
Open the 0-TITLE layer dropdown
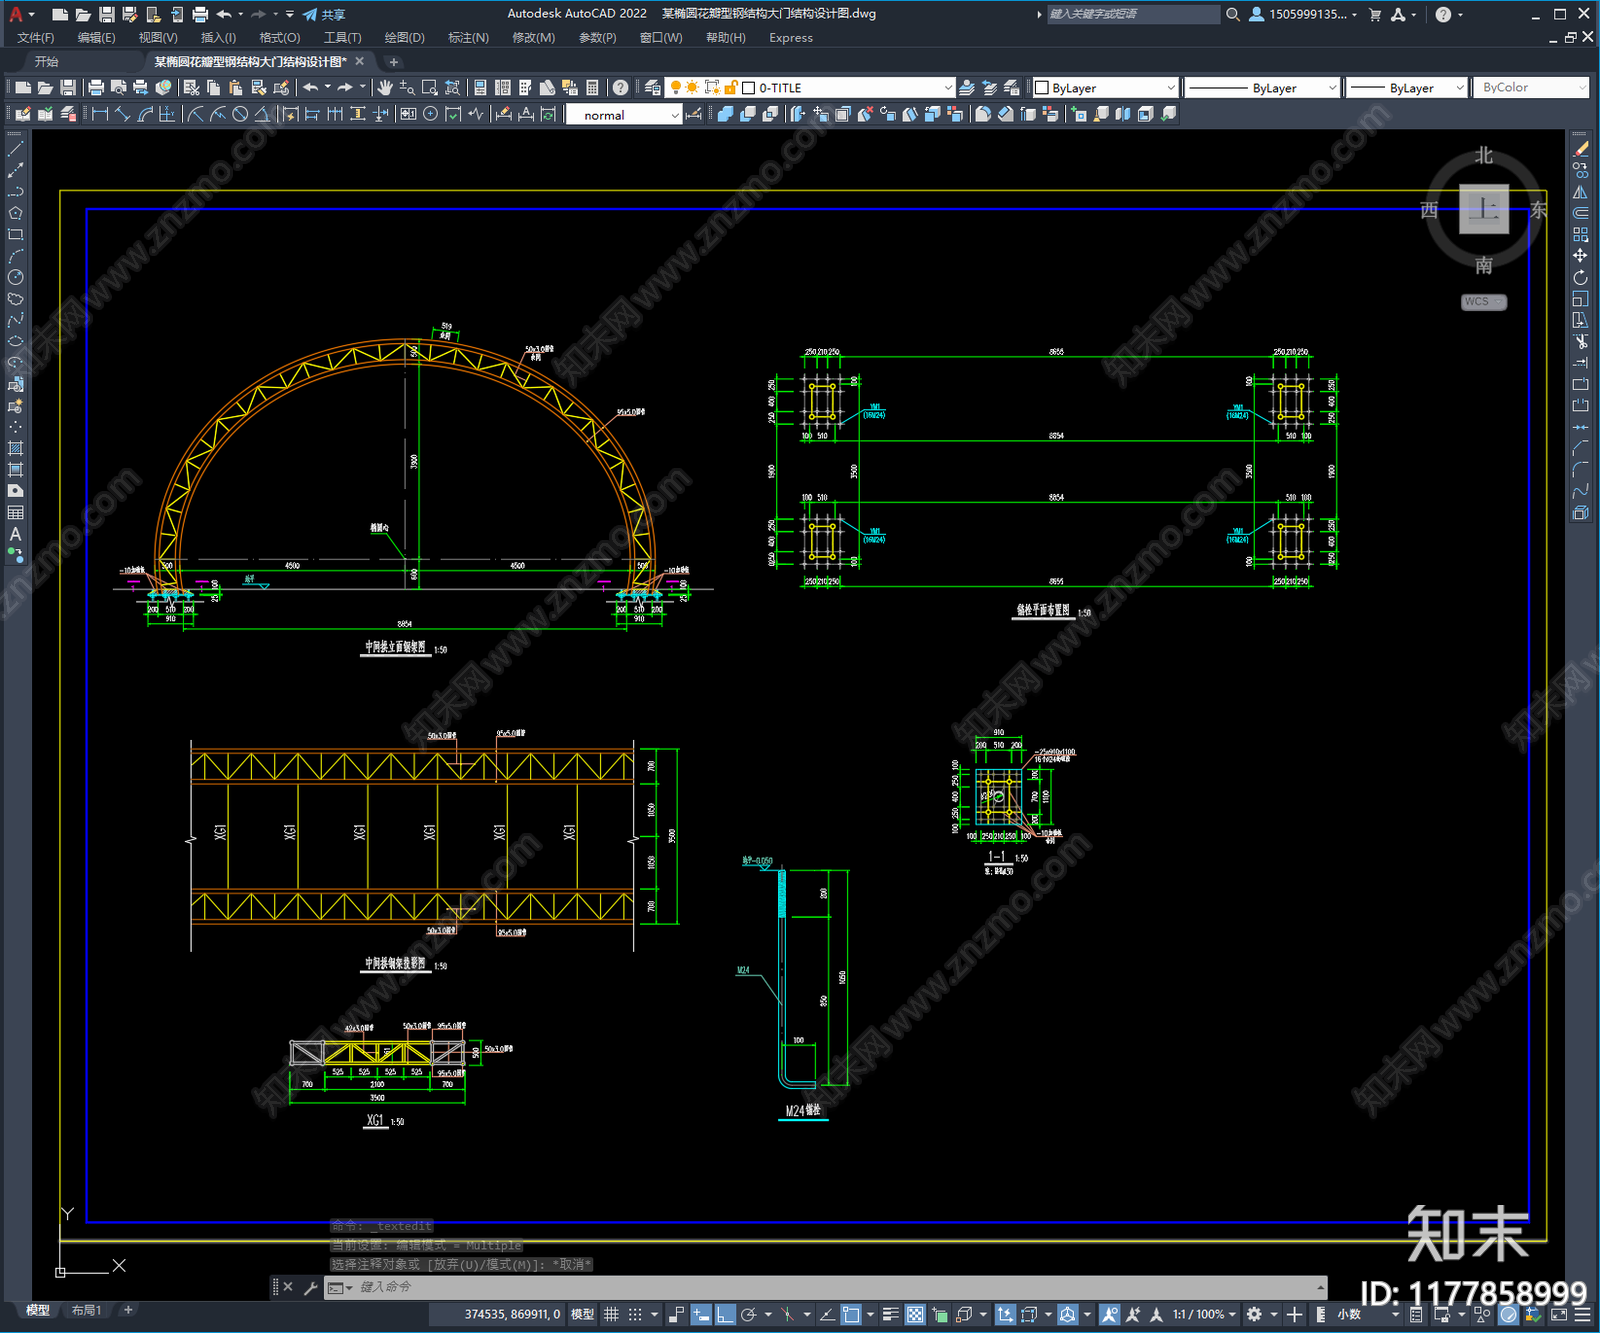point(846,88)
